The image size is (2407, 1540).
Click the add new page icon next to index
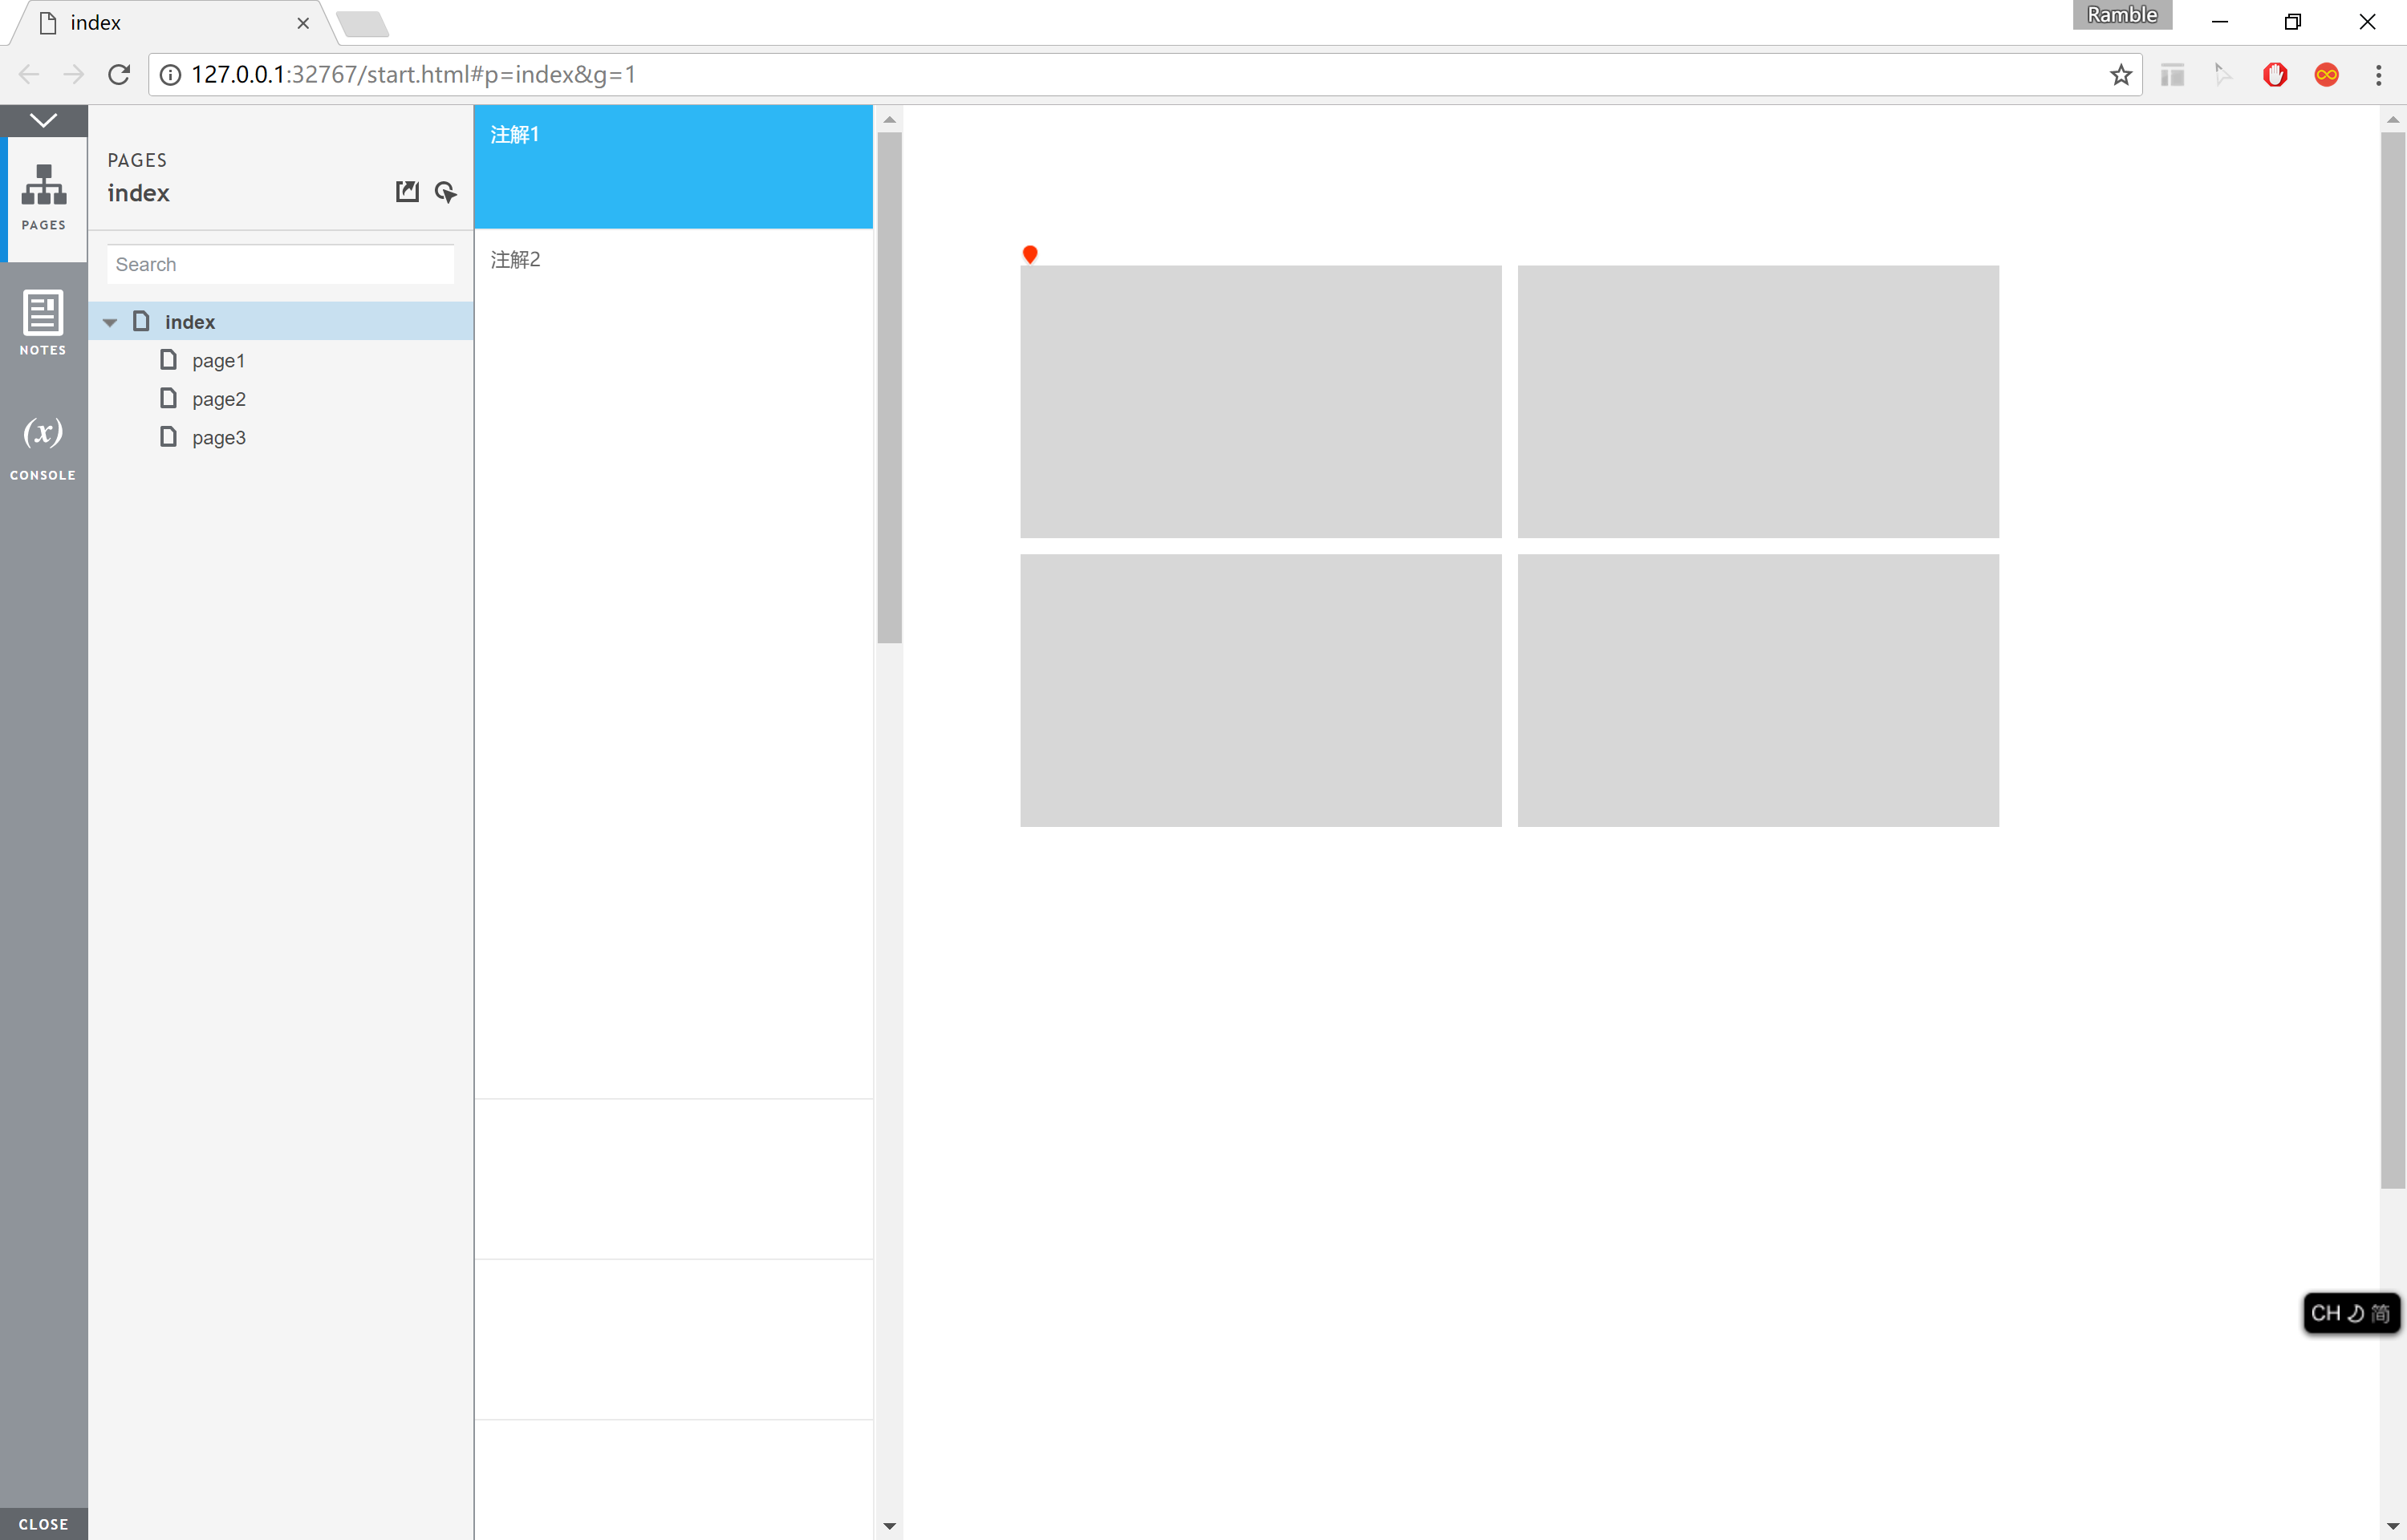[407, 191]
